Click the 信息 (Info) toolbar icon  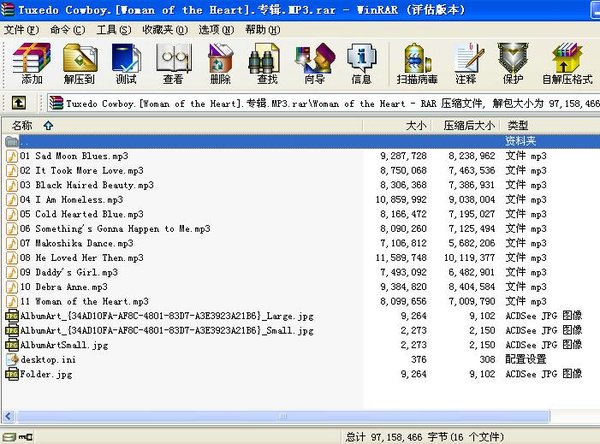tap(362, 63)
